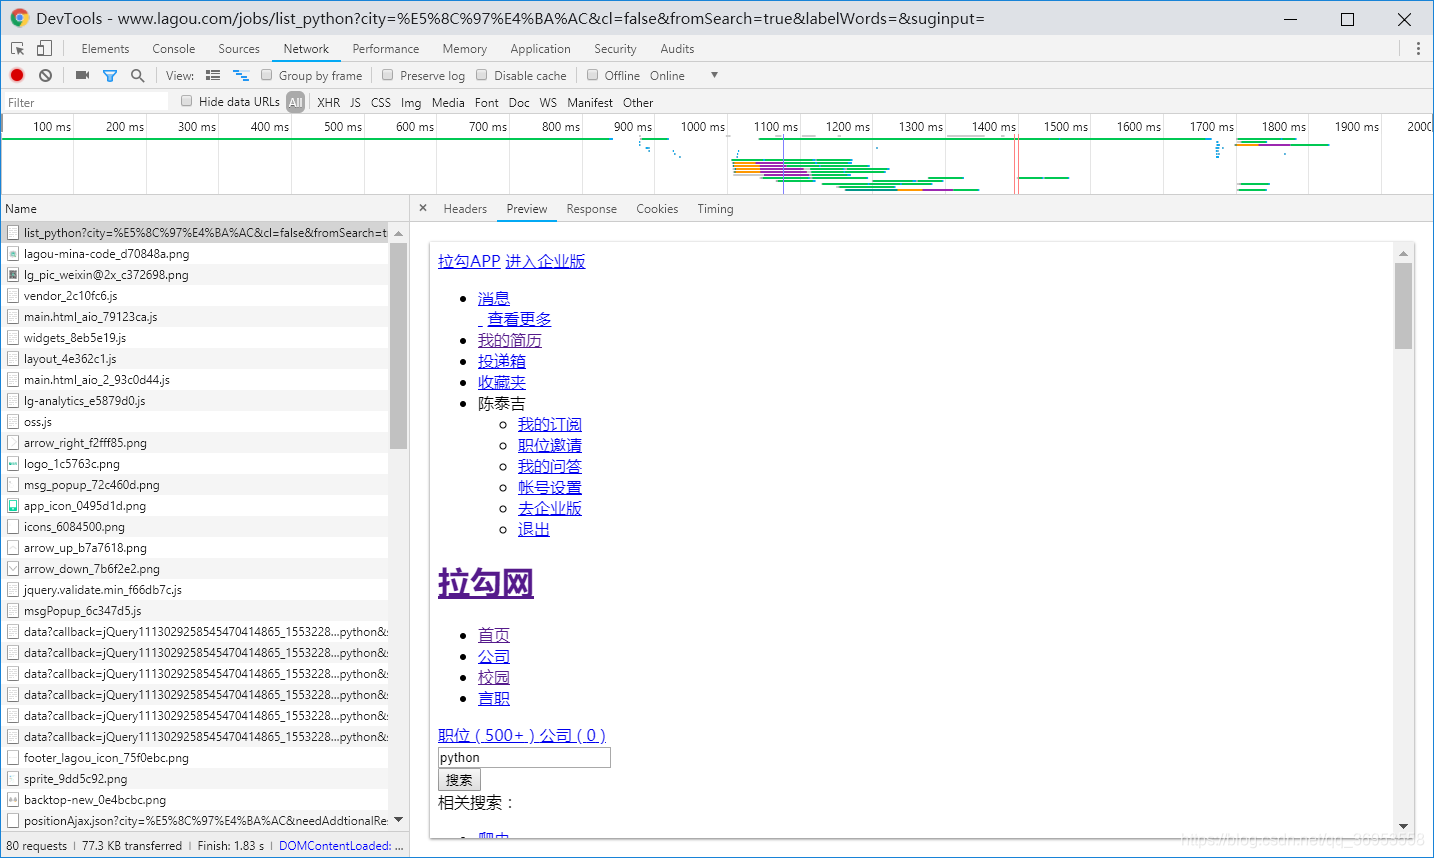Viewport: 1434px width, 858px height.
Task: Click the app_icon_0495d1d.png file icon
Action: click(x=13, y=505)
